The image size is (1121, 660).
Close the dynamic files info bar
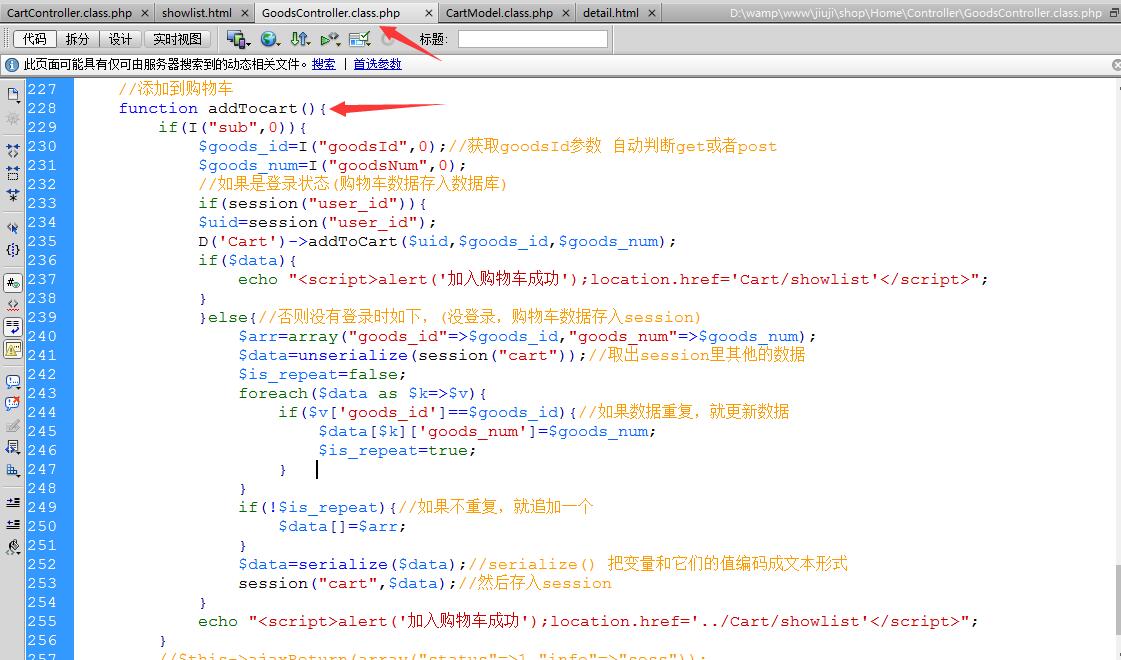pos(1116,65)
